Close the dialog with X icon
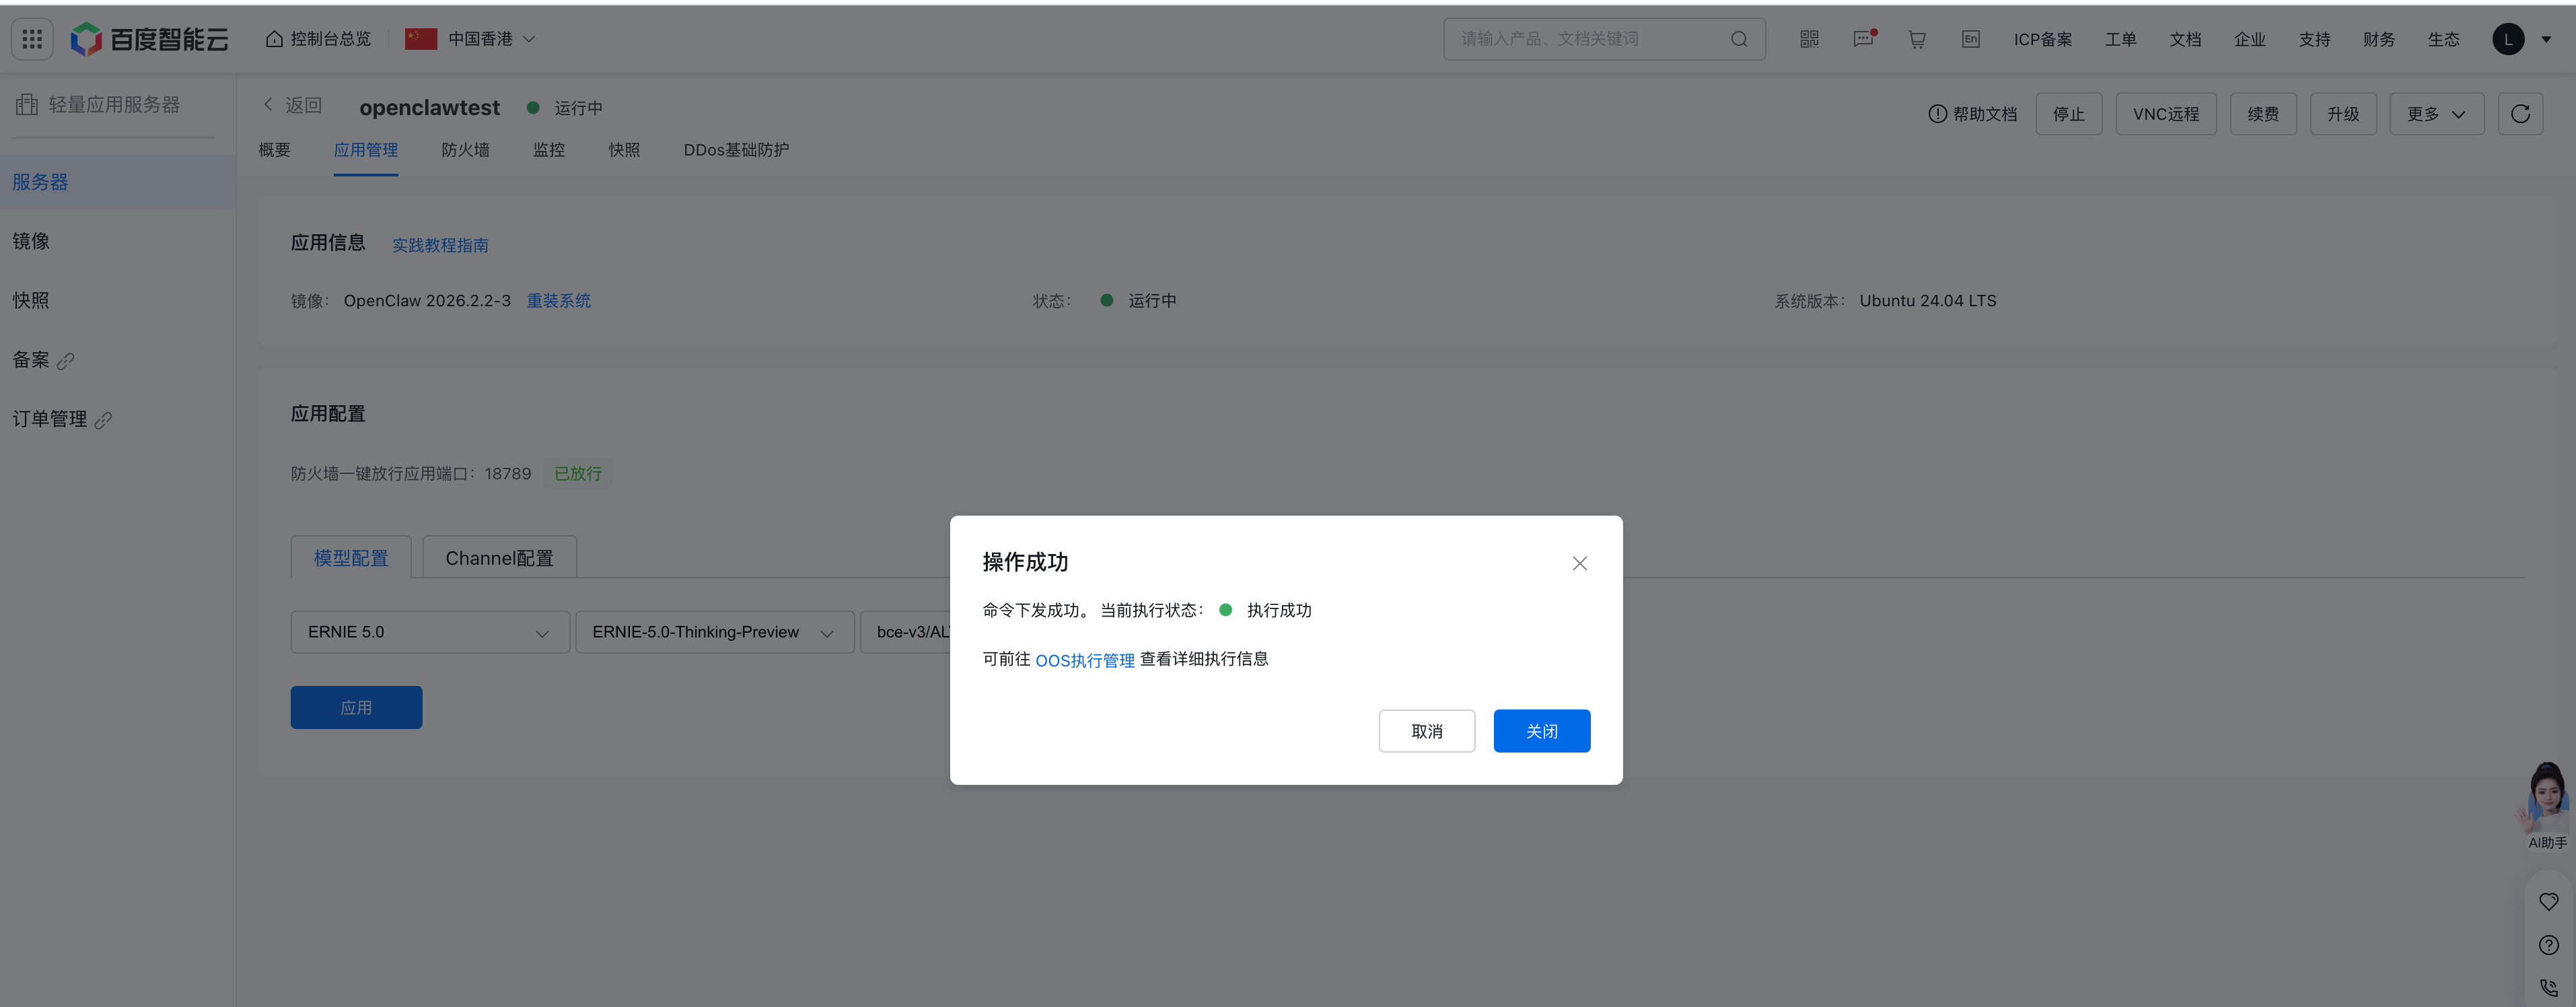The width and height of the screenshot is (2576, 1007). click(x=1579, y=563)
